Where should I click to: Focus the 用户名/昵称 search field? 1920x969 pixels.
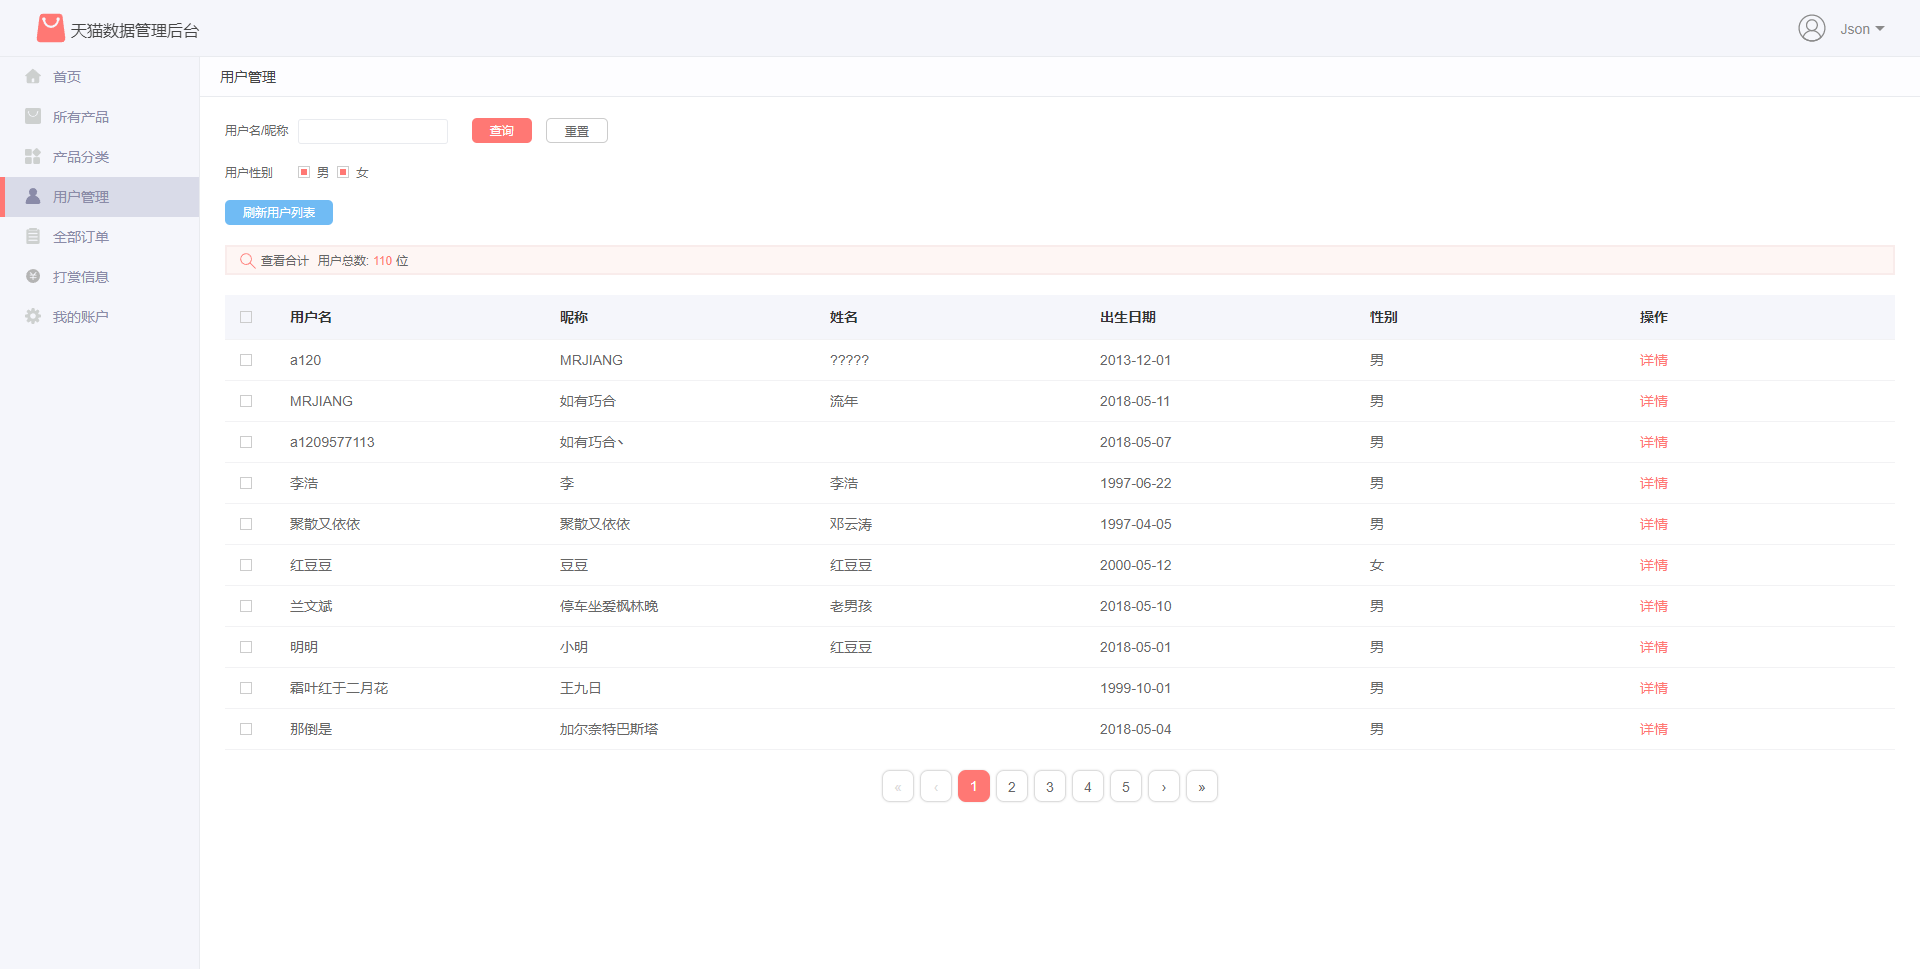[373, 131]
